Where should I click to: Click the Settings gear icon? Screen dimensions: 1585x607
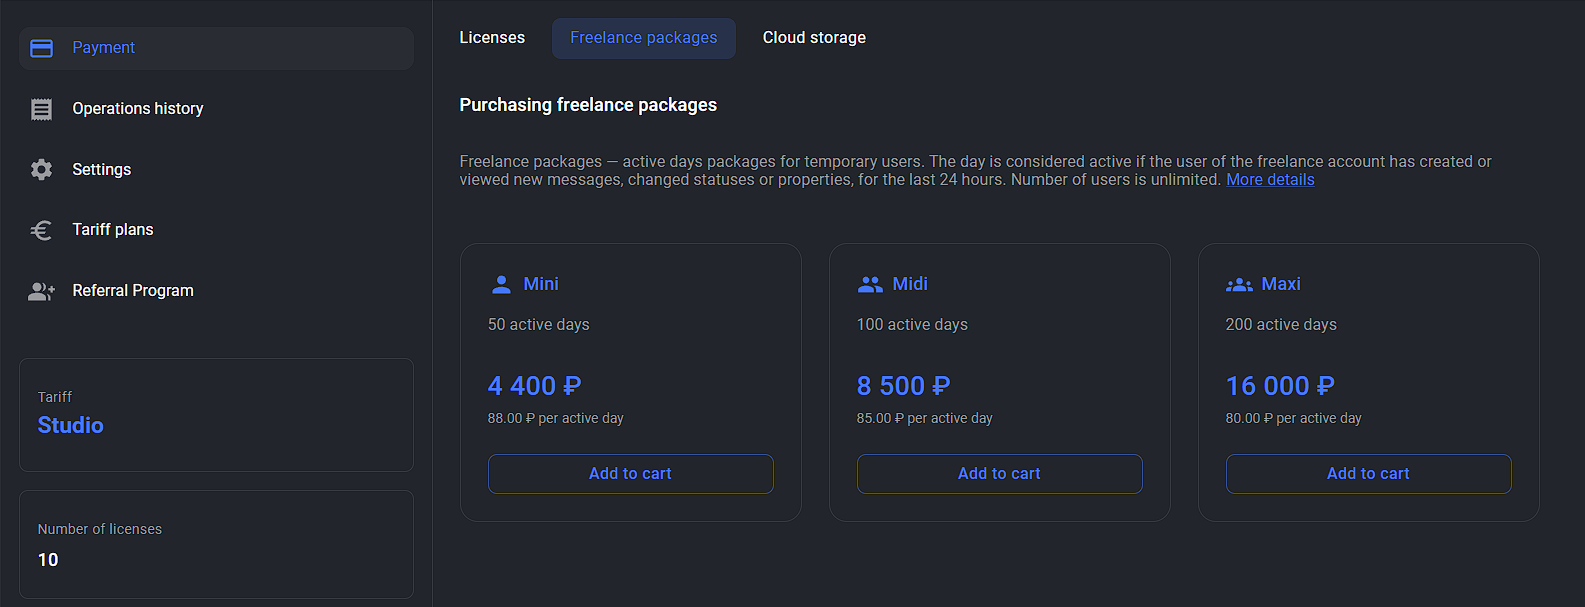click(x=41, y=170)
